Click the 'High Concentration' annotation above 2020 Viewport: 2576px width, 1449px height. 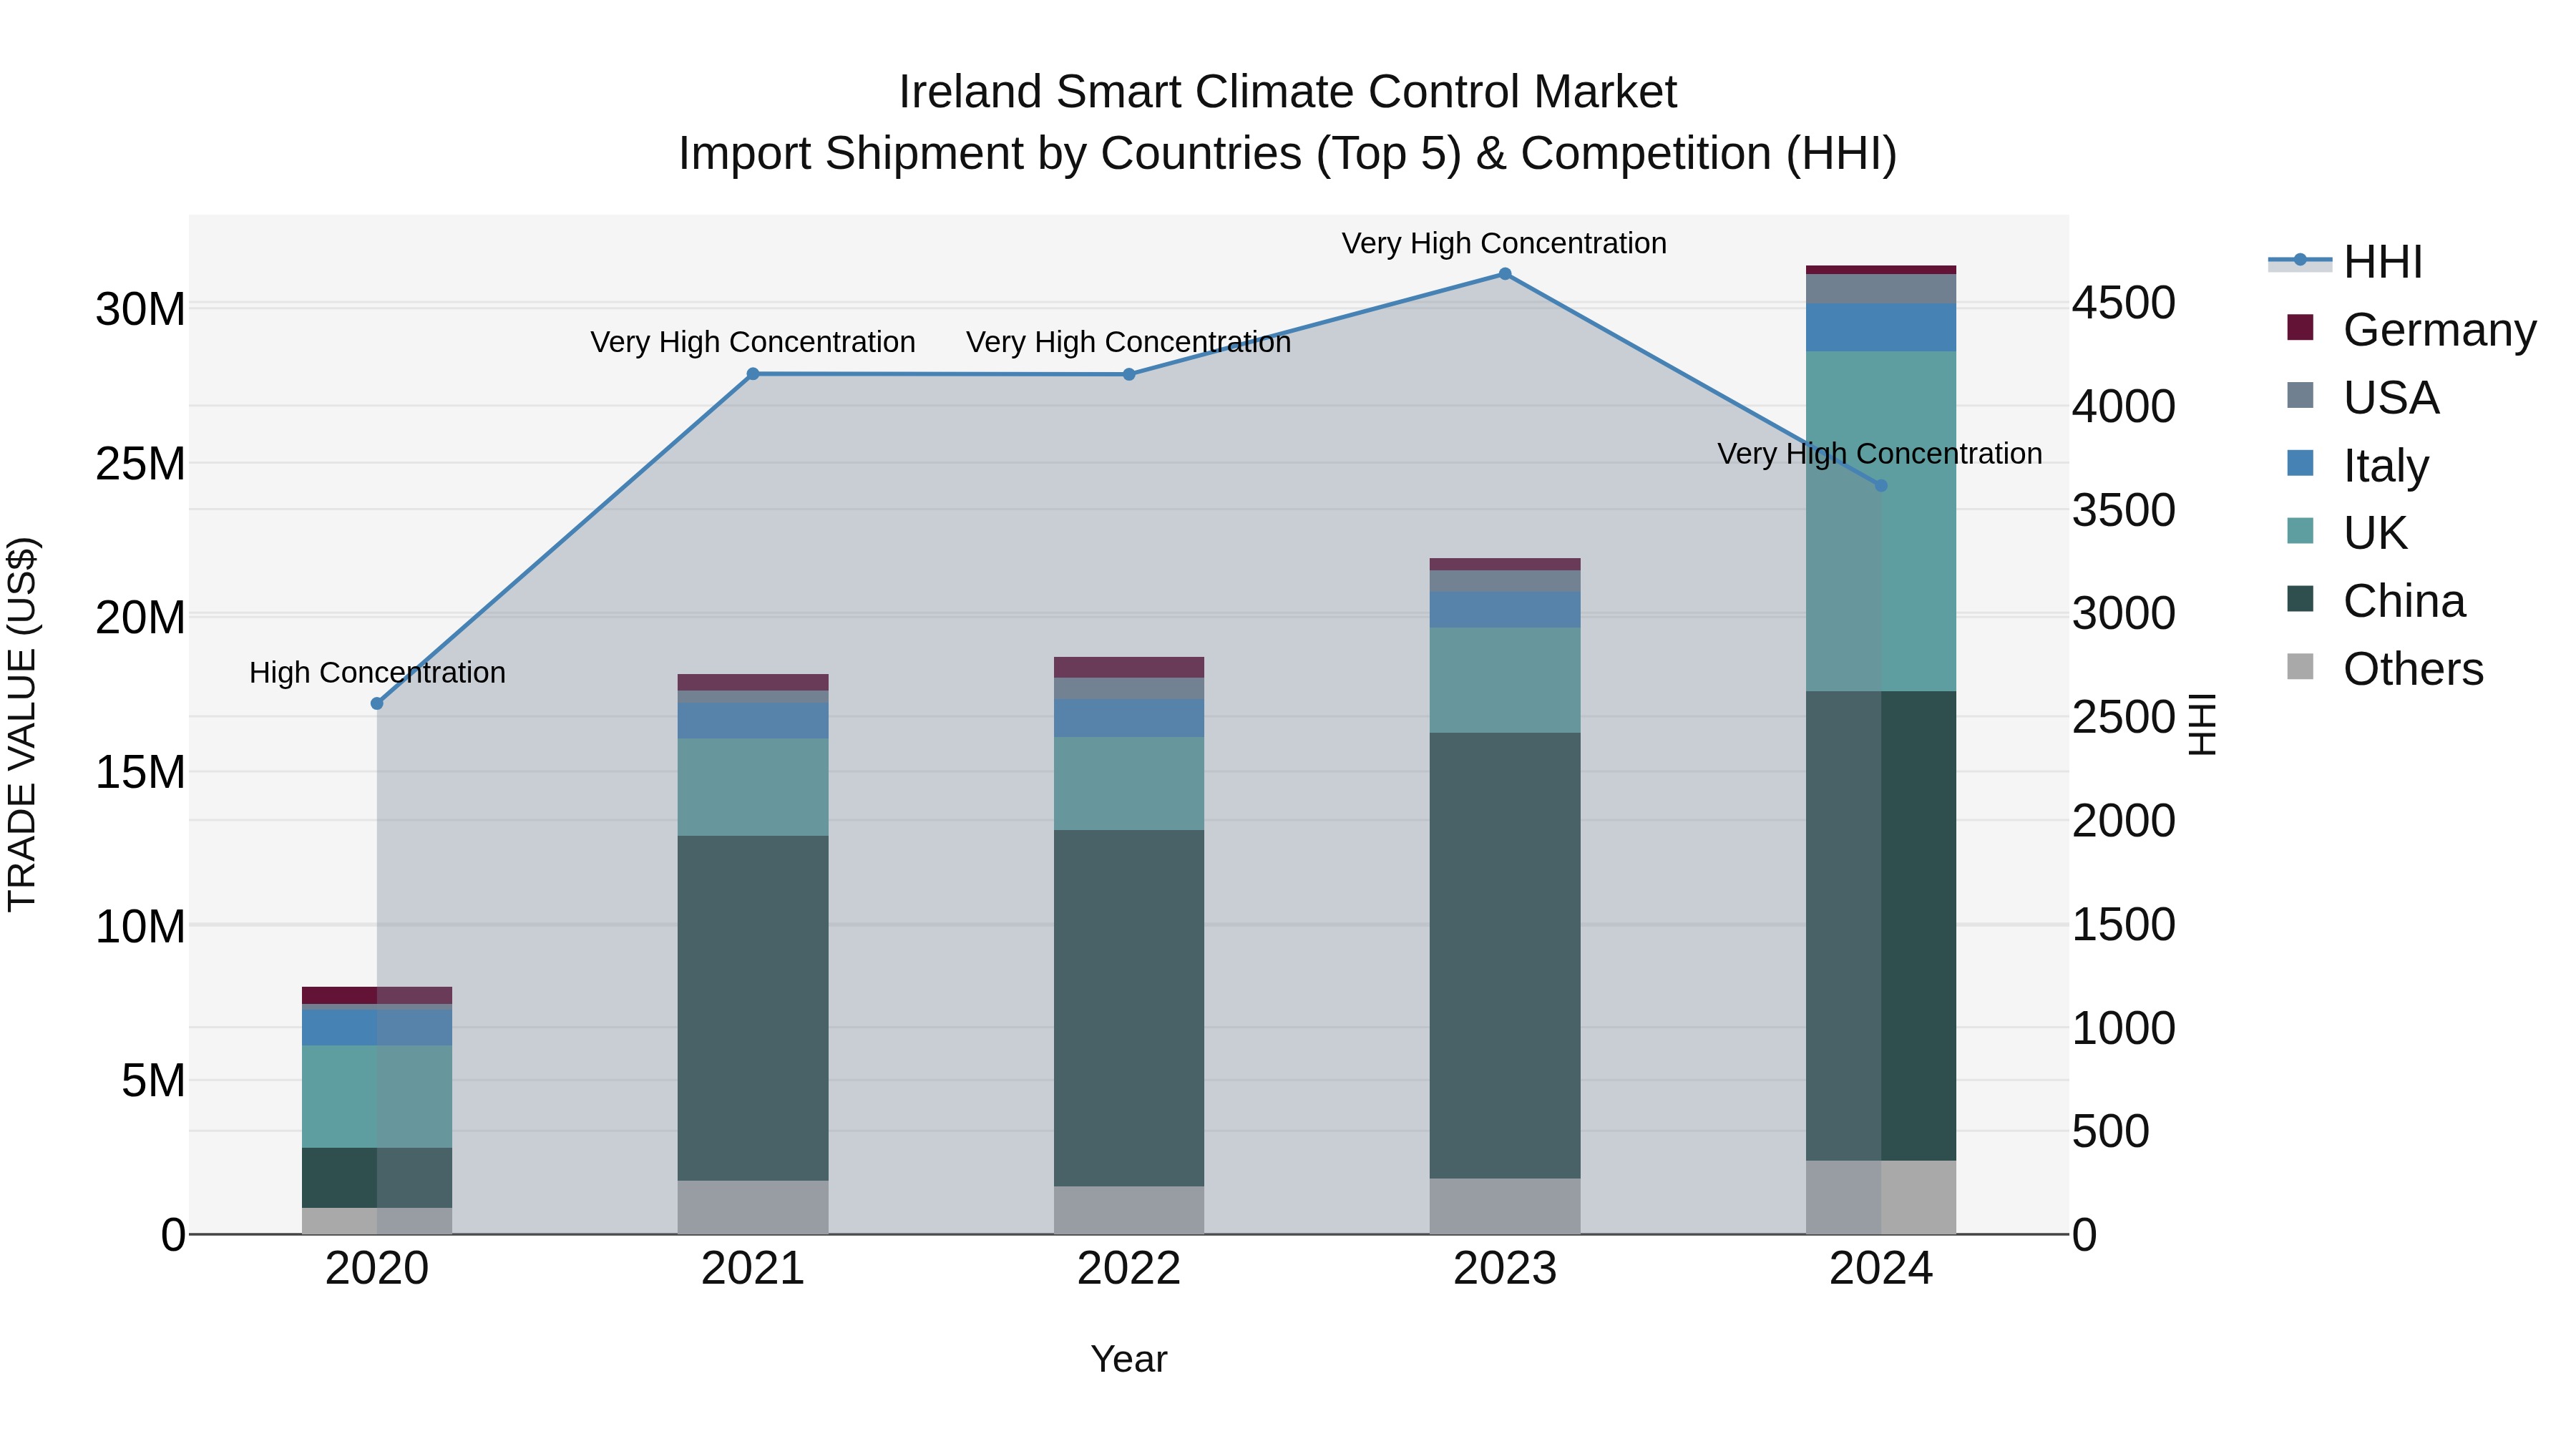tap(377, 673)
